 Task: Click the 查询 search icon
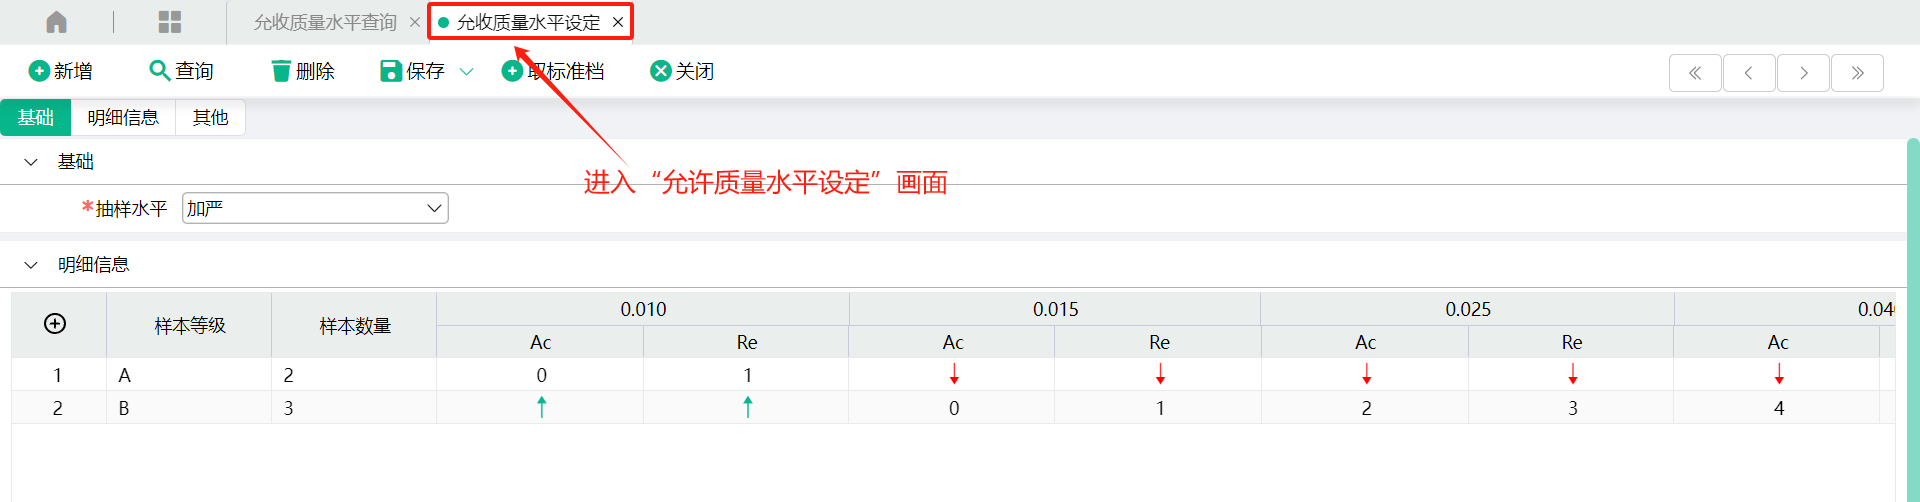coord(159,71)
